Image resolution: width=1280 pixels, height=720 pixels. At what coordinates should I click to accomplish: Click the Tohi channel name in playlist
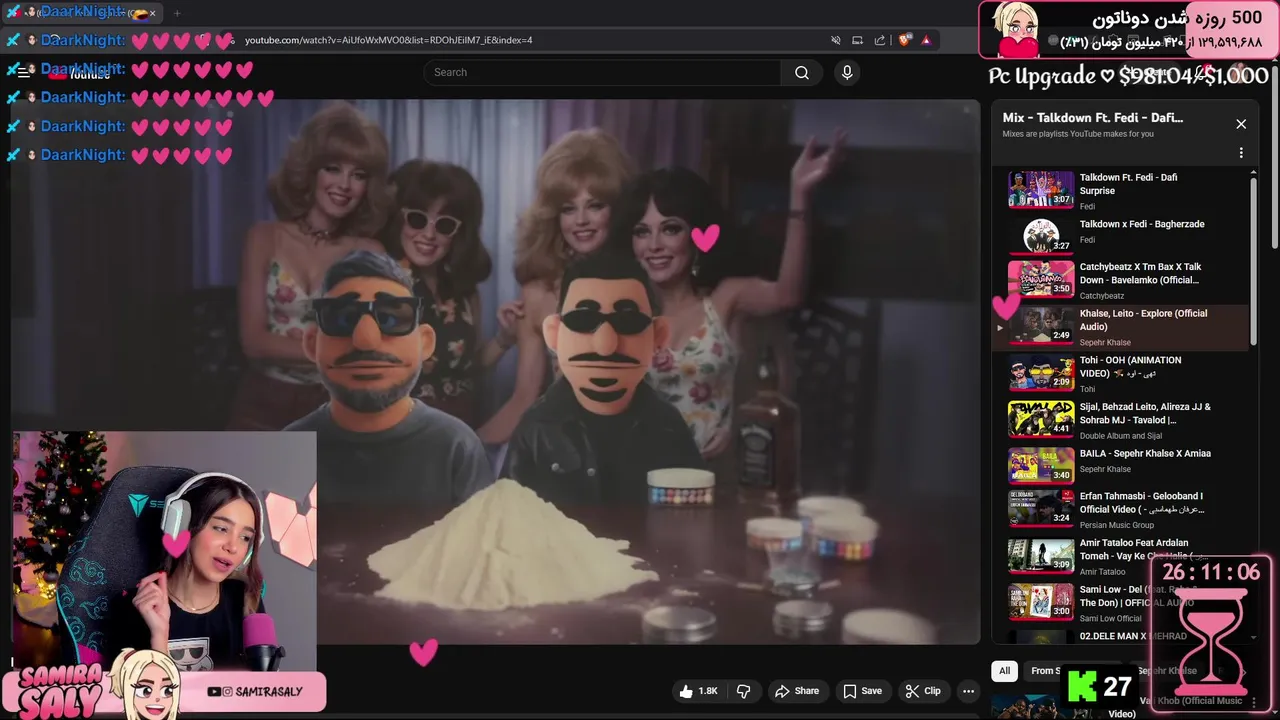pyautogui.click(x=1087, y=389)
